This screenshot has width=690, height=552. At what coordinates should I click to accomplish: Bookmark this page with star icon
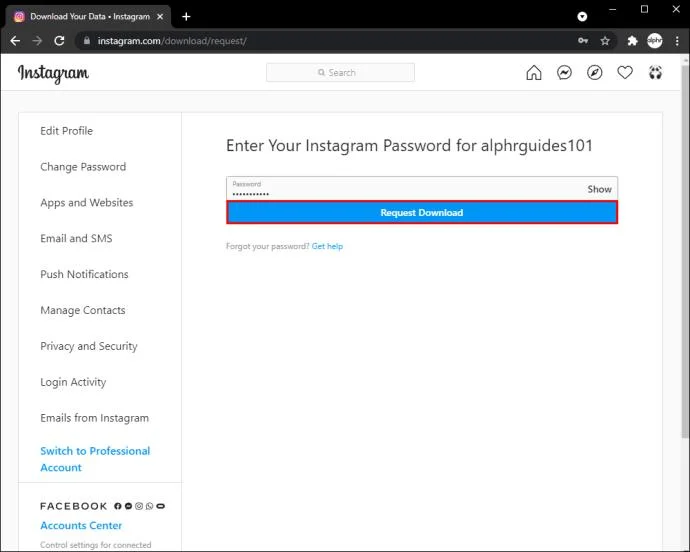coord(605,41)
